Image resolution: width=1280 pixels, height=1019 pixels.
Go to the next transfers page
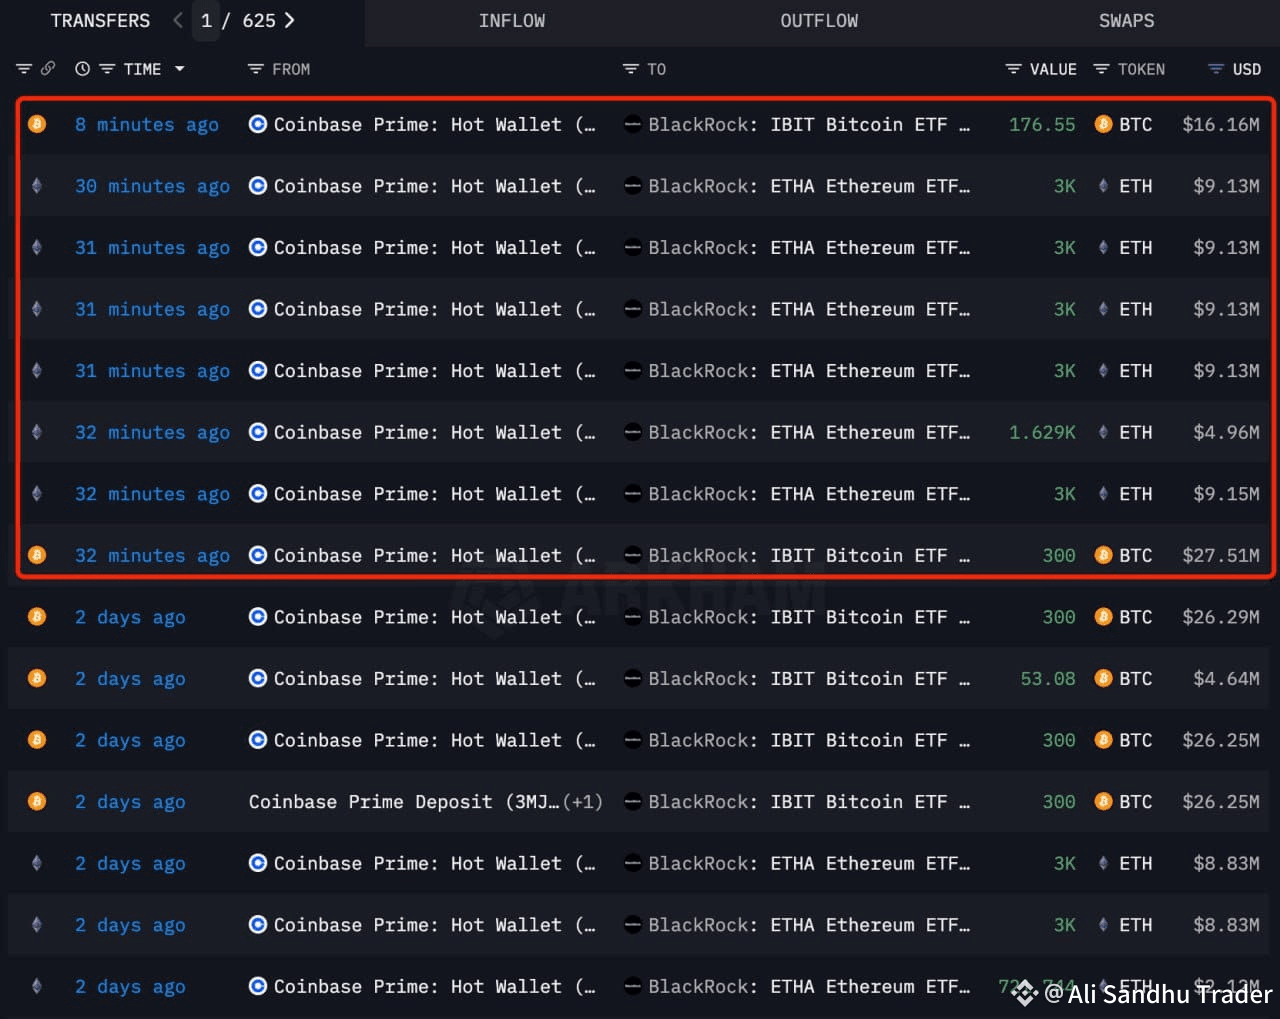pyautogui.click(x=289, y=20)
